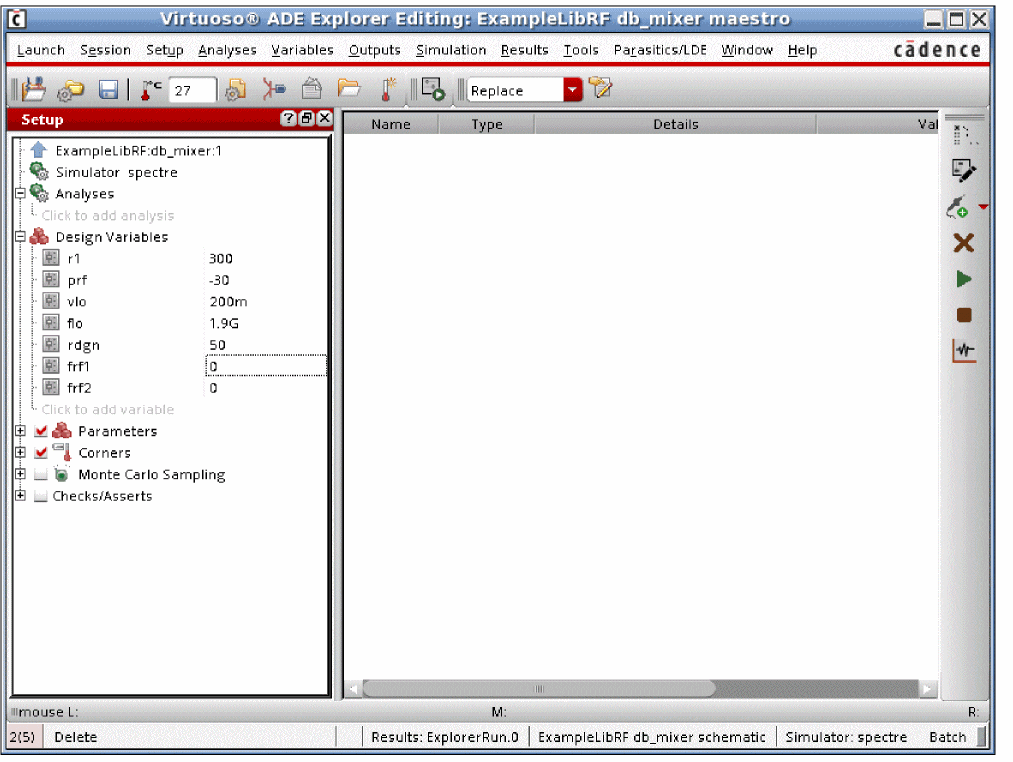Click the temperature value field showing 27
The width and height of the screenshot is (1013, 762).
tap(191, 90)
